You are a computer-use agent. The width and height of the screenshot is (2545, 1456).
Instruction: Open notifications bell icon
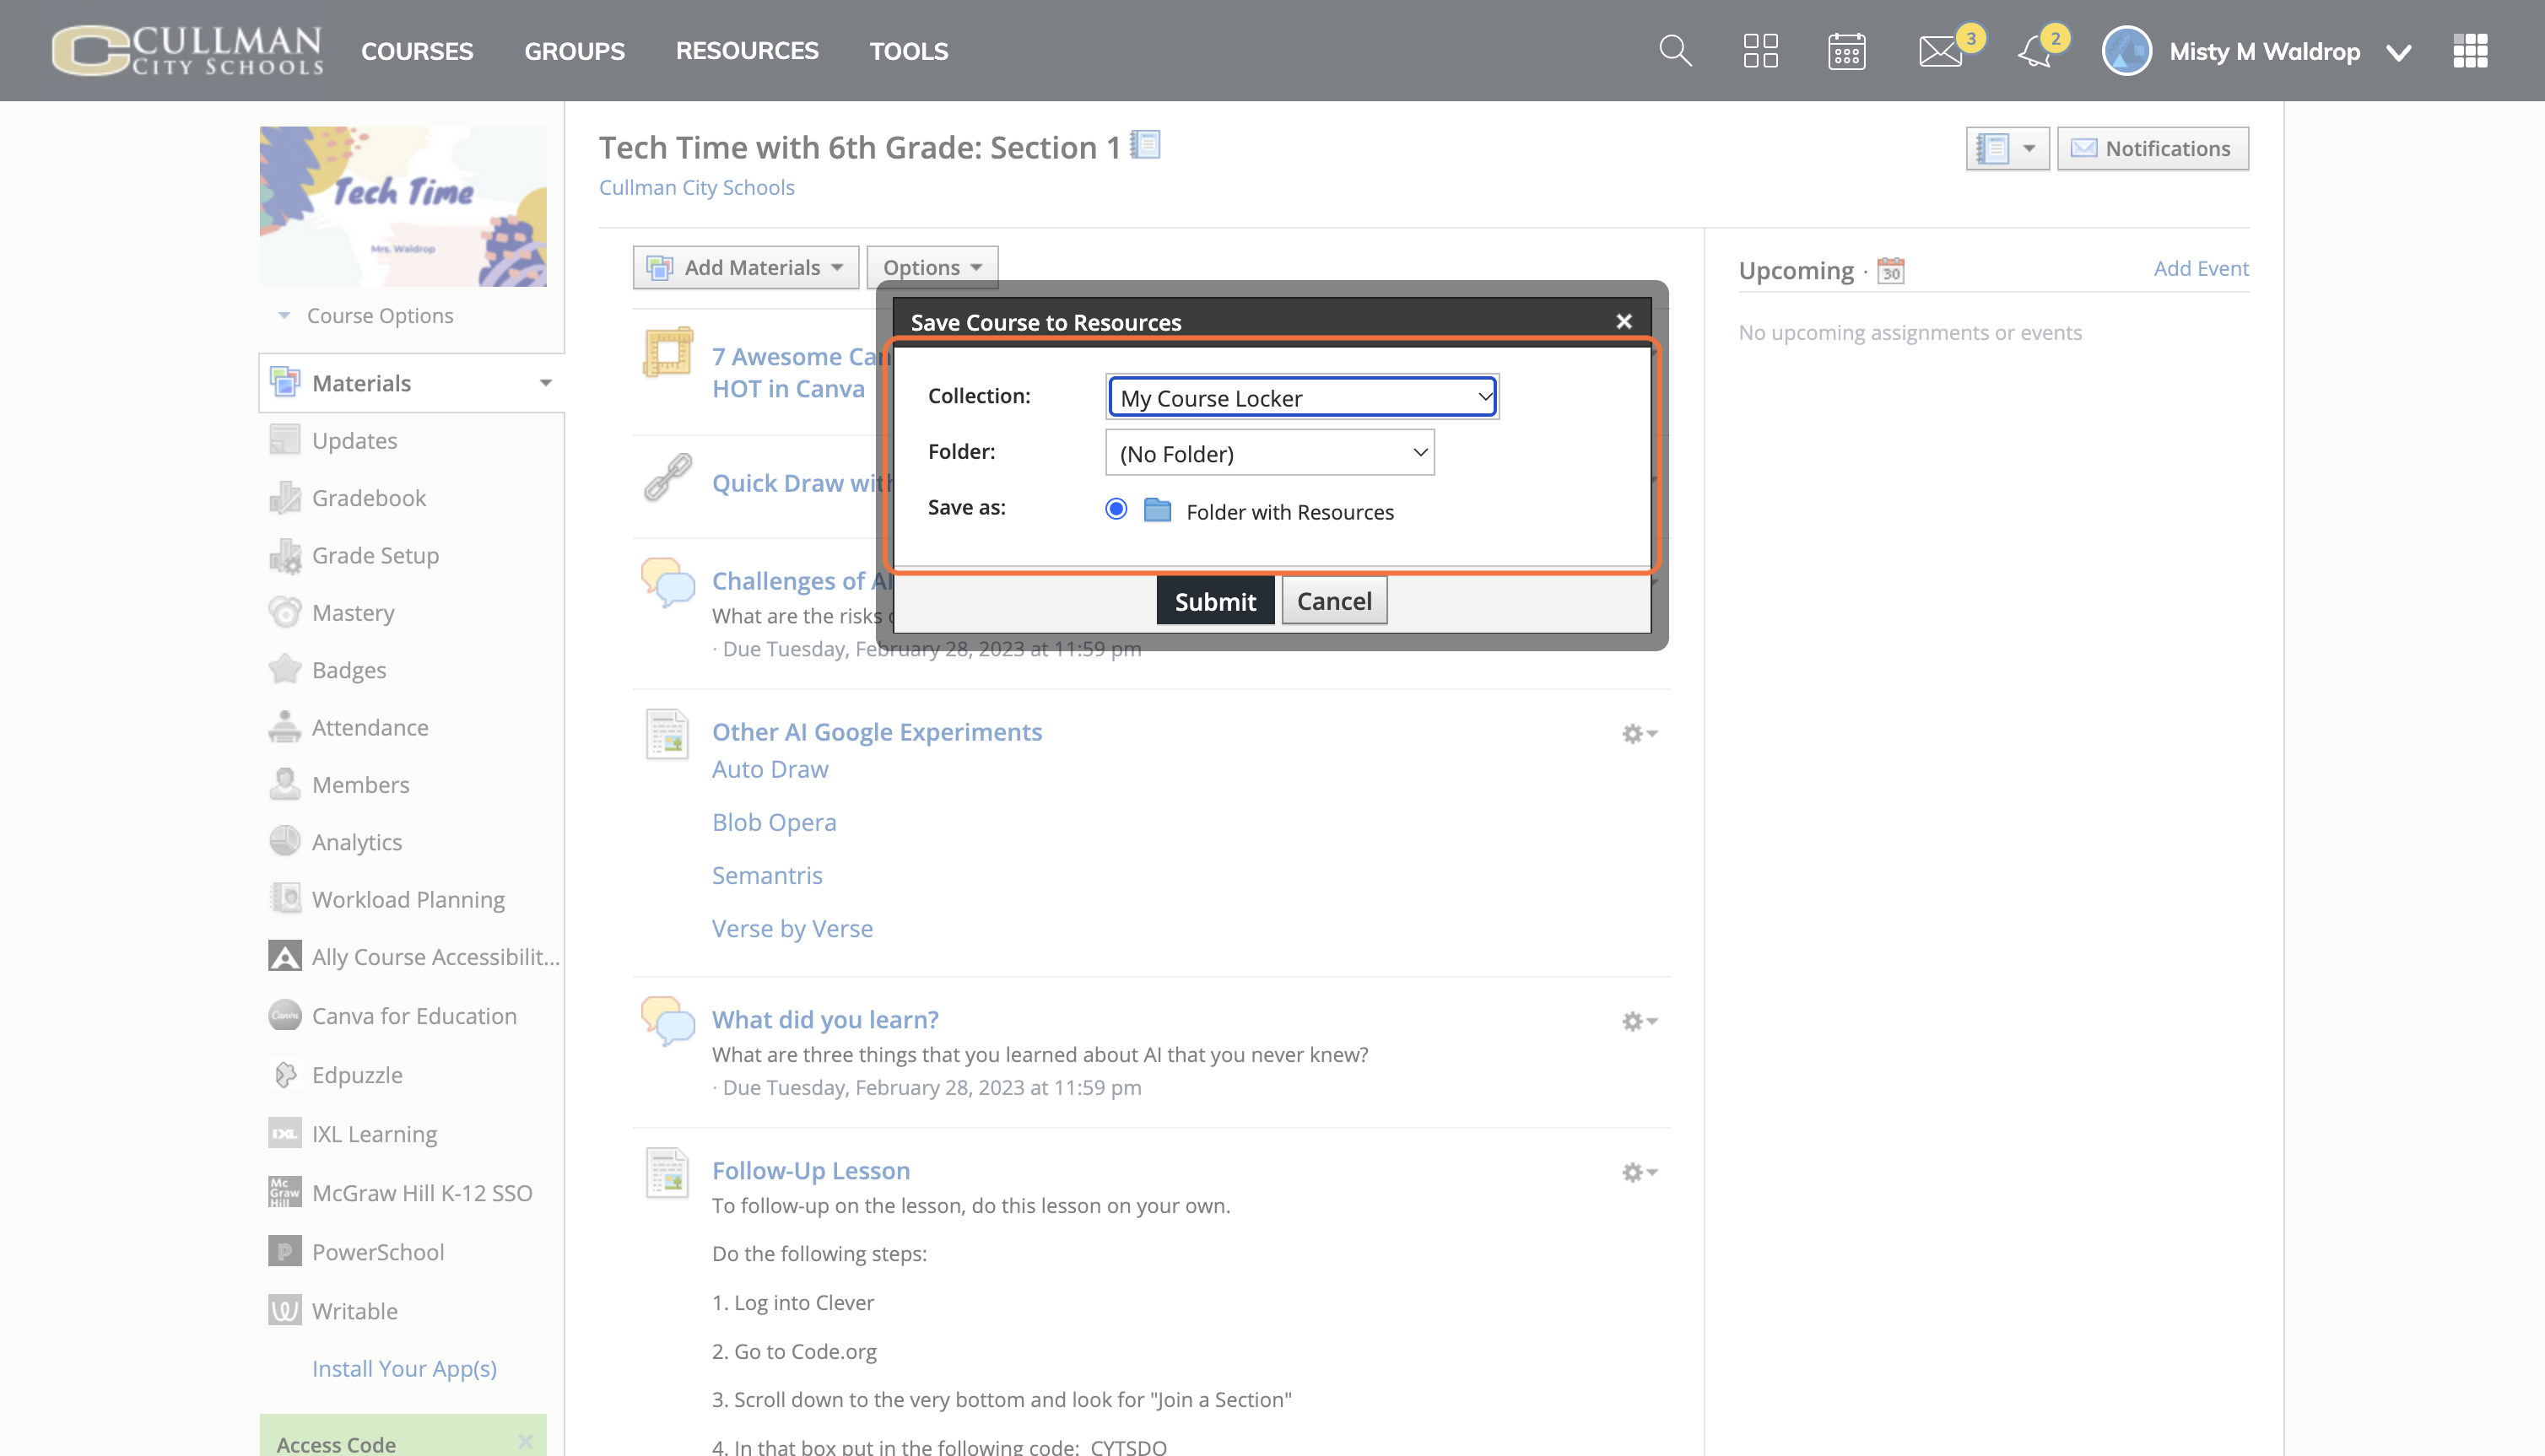coord(2035,51)
